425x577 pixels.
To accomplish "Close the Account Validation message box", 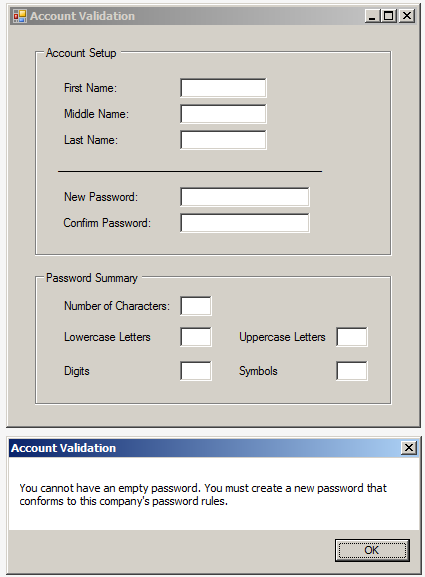I will pyautogui.click(x=408, y=448).
